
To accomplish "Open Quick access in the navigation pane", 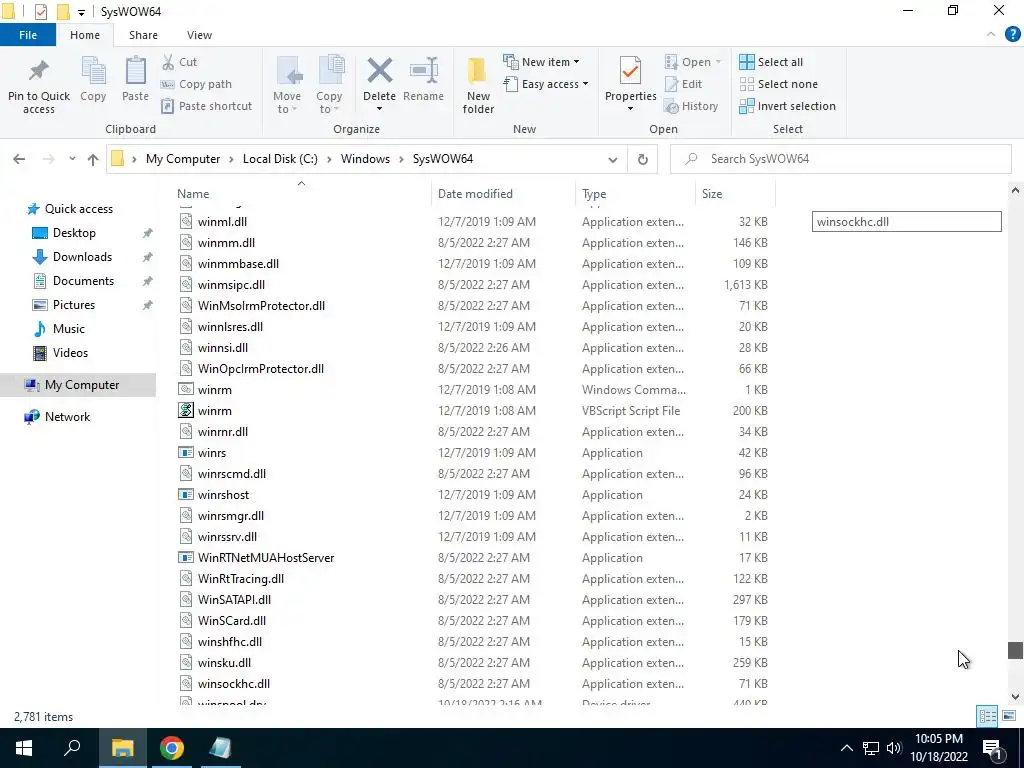I will [78, 209].
